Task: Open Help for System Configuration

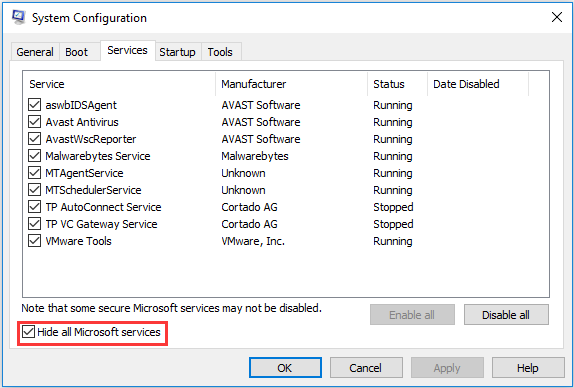Action: pyautogui.click(x=528, y=368)
